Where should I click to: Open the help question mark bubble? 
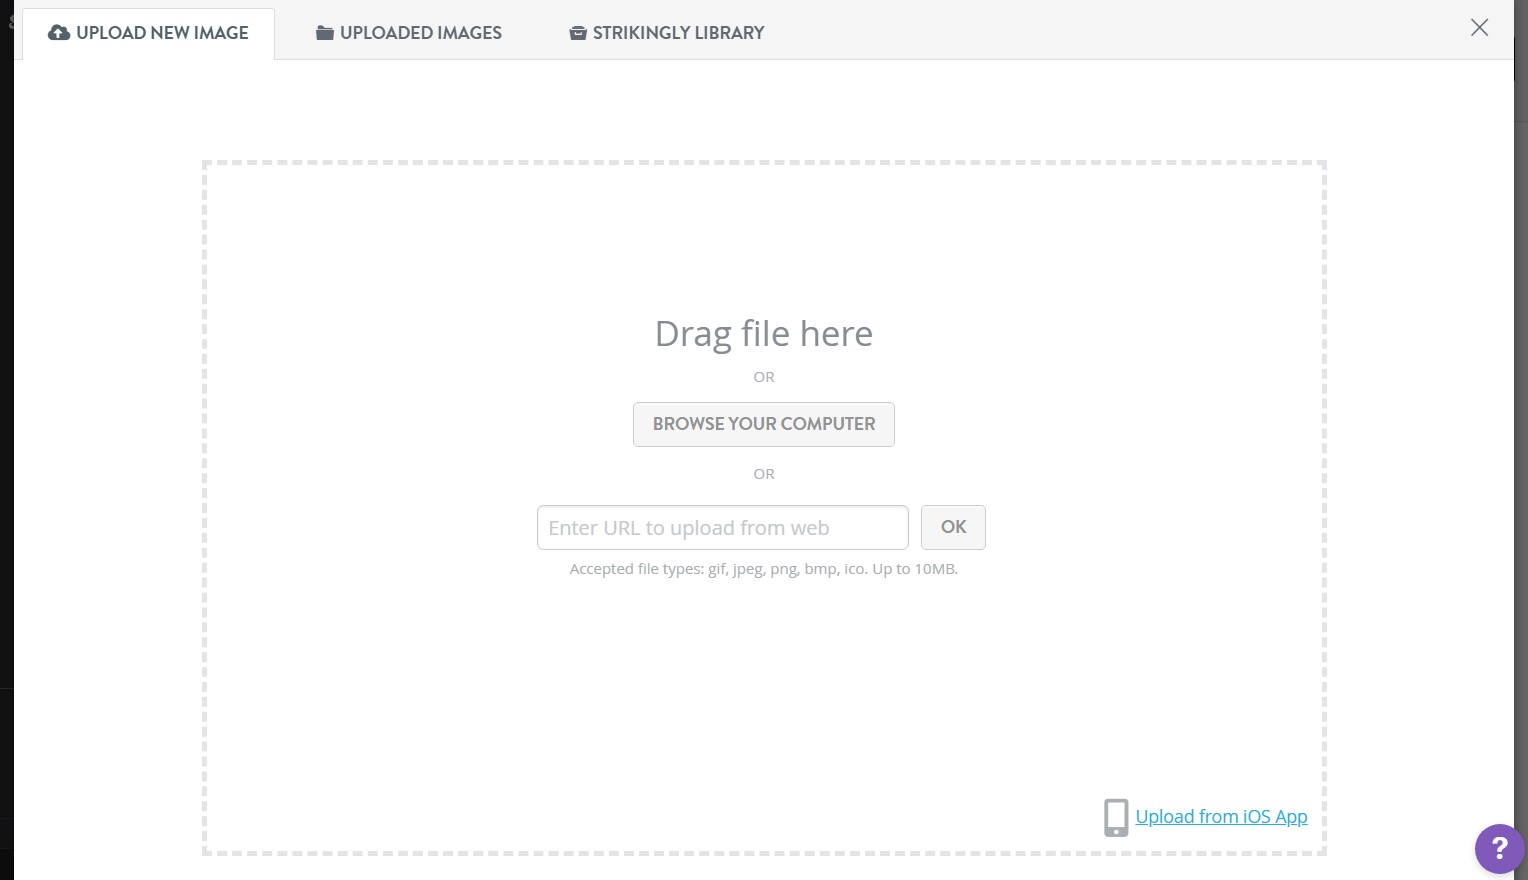[x=1499, y=849]
